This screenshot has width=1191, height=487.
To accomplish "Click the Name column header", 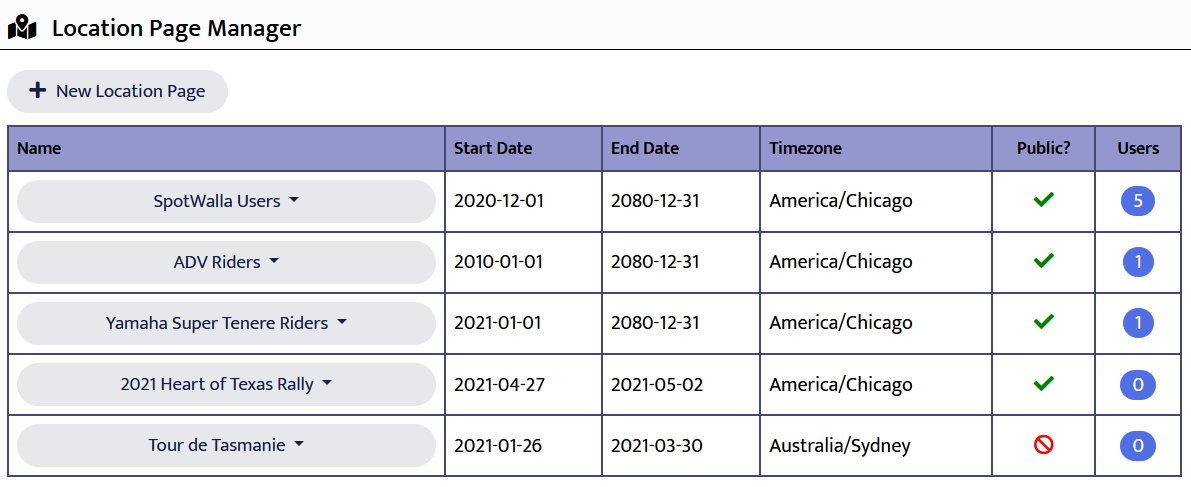I will coord(39,148).
